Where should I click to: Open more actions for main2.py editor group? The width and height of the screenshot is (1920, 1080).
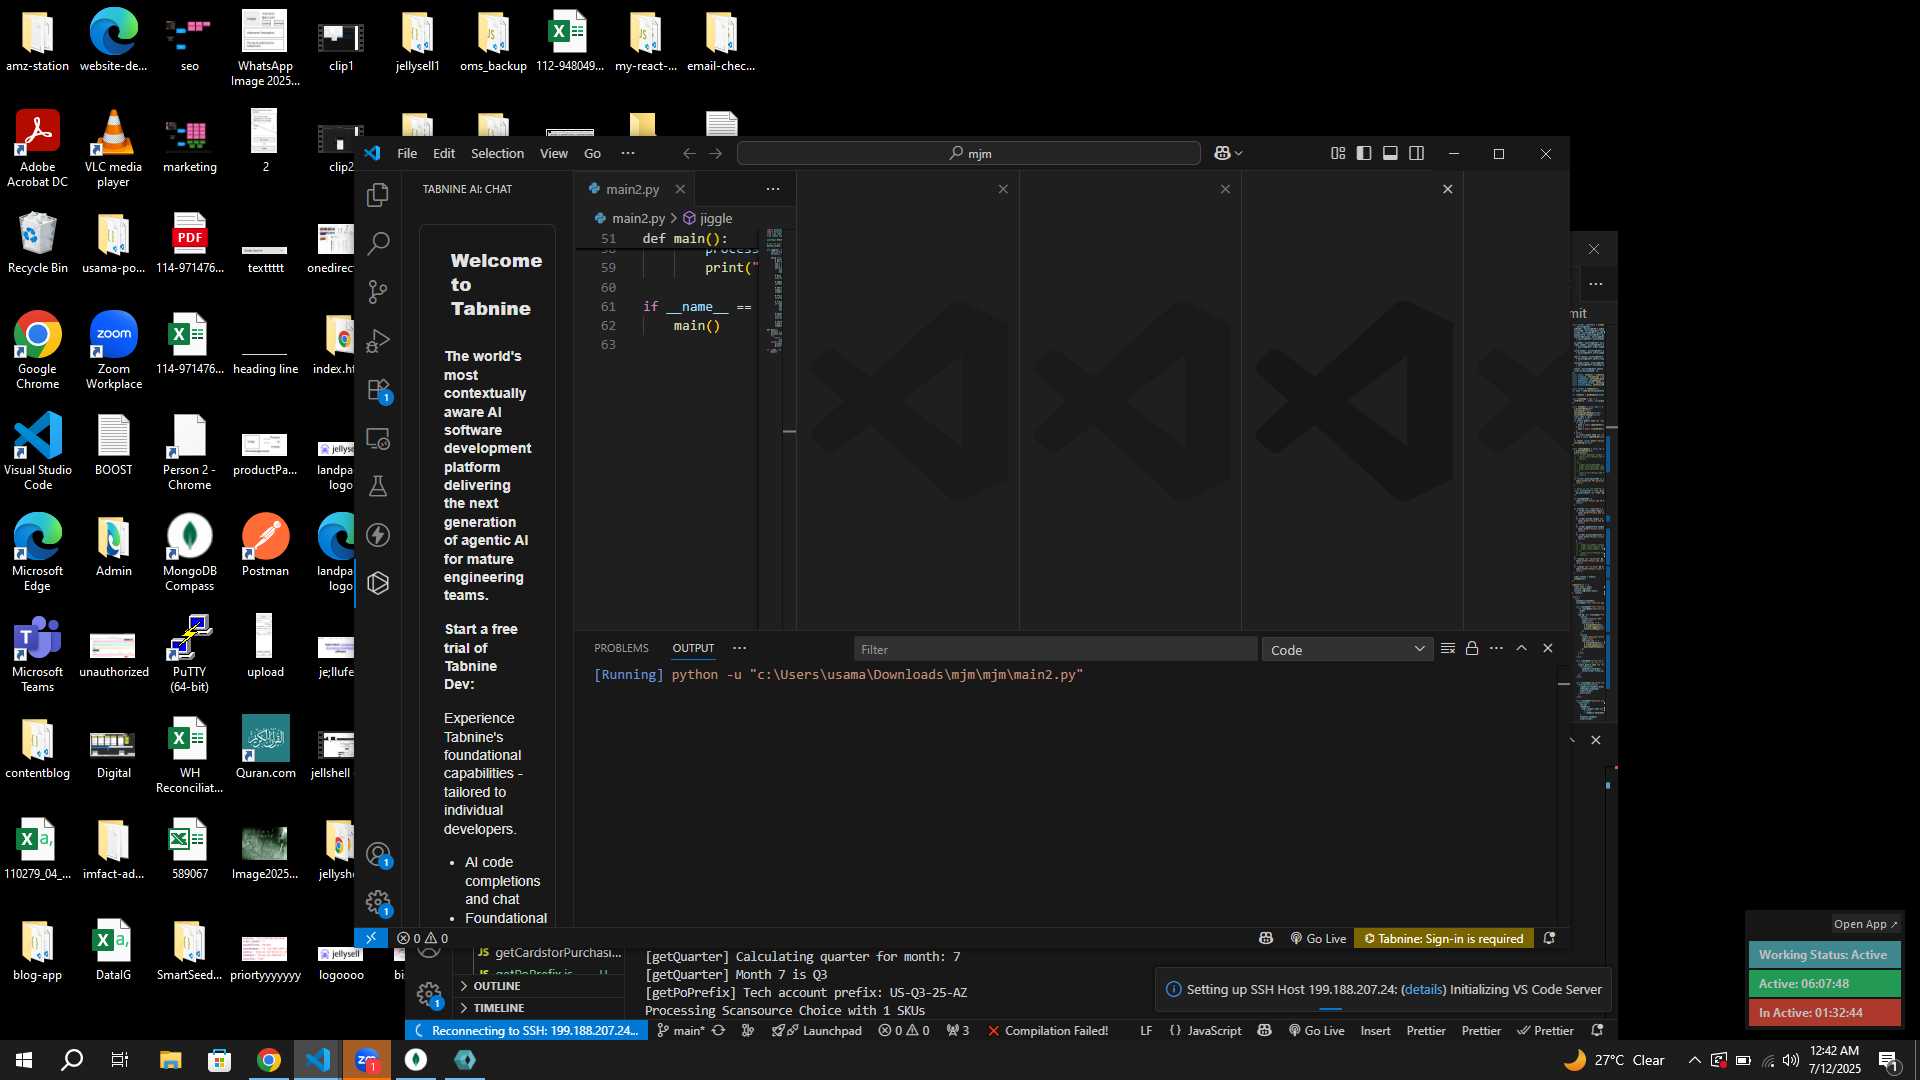pos(773,189)
